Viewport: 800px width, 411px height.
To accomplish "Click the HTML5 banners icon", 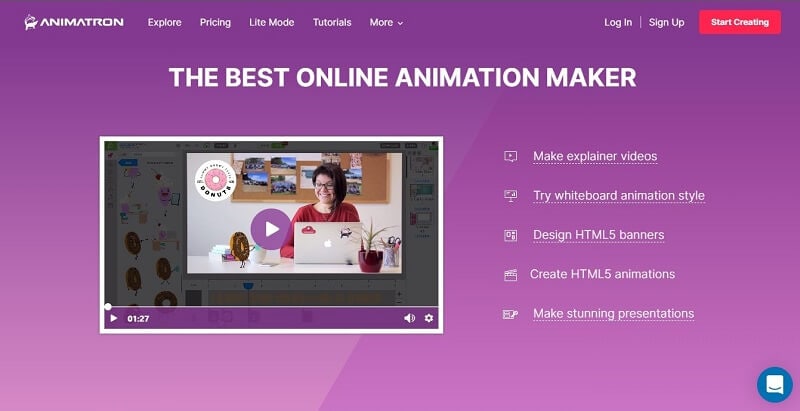I will [511, 235].
